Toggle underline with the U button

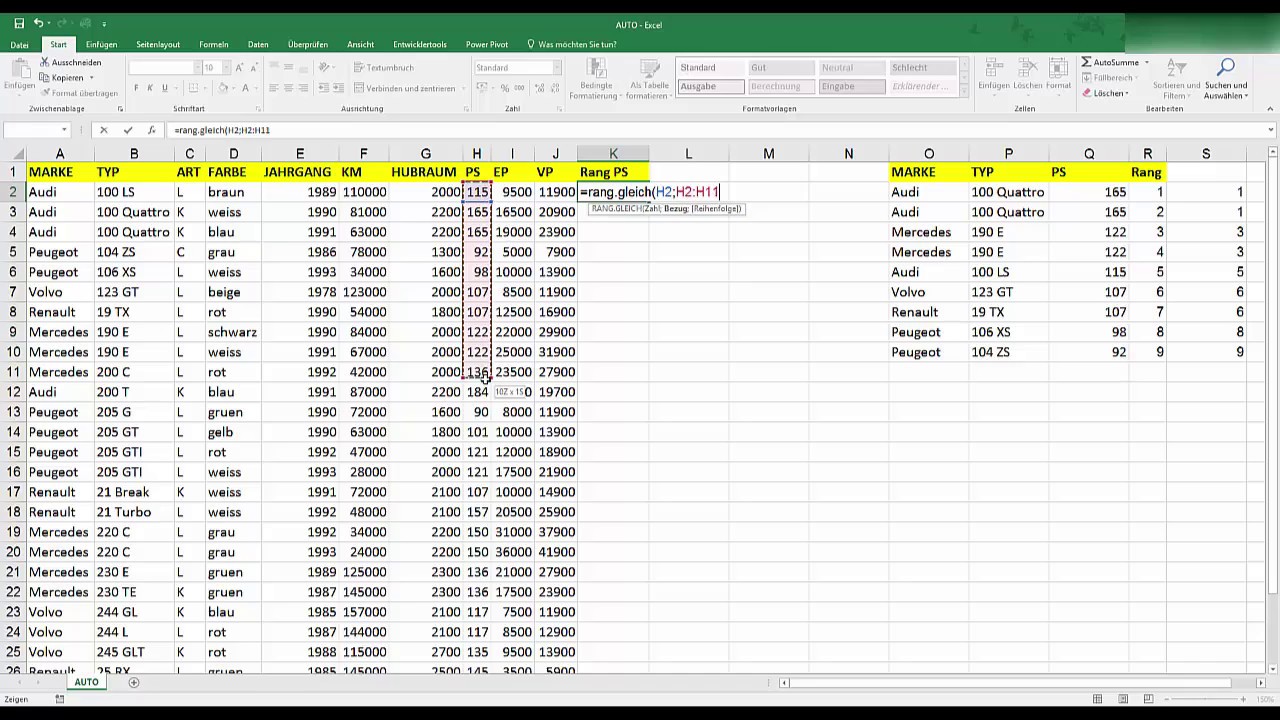pos(165,88)
